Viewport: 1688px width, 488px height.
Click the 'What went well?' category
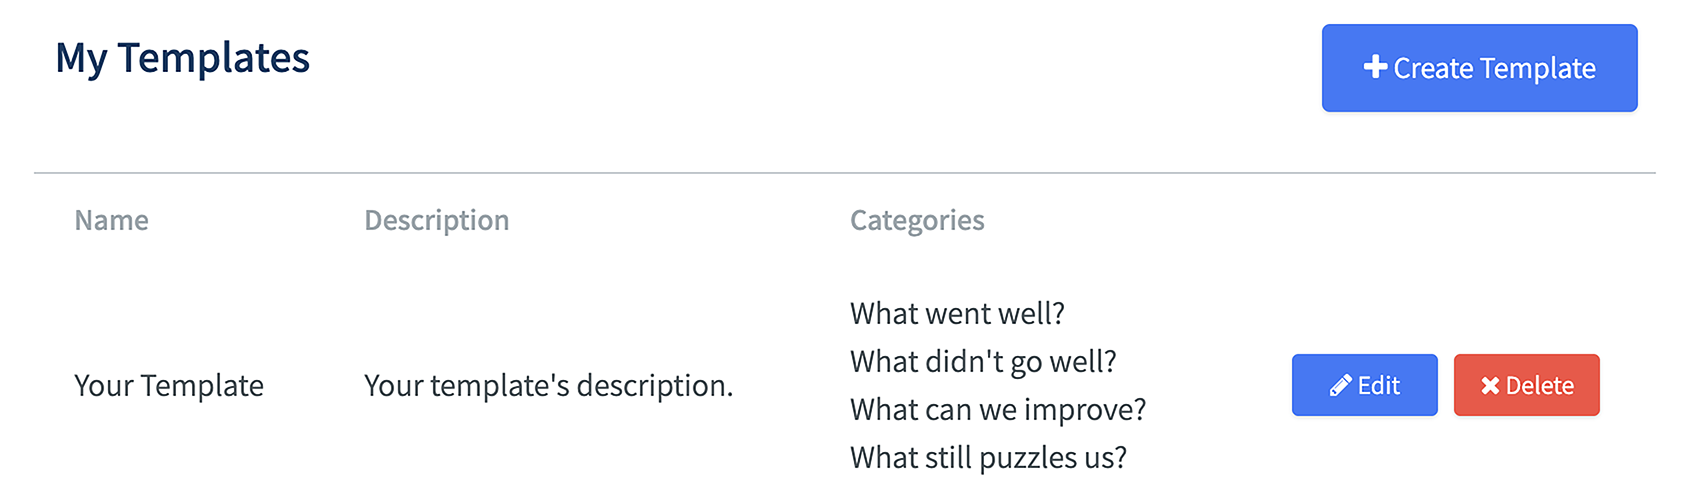pos(957,314)
